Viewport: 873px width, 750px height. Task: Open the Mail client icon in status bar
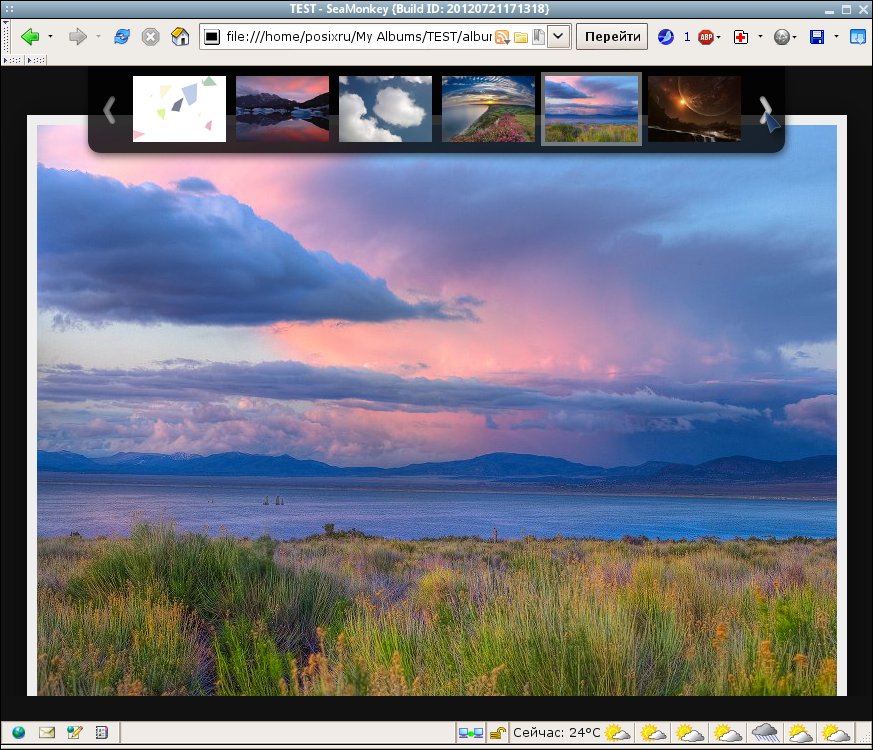47,732
